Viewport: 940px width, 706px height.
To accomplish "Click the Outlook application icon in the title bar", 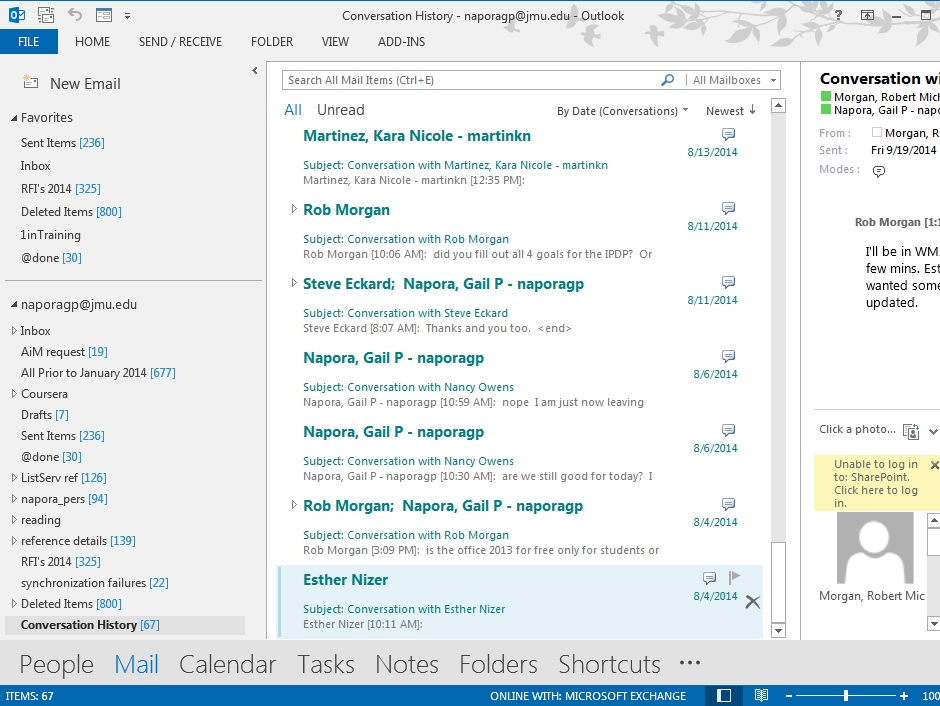I will pyautogui.click(x=16, y=15).
